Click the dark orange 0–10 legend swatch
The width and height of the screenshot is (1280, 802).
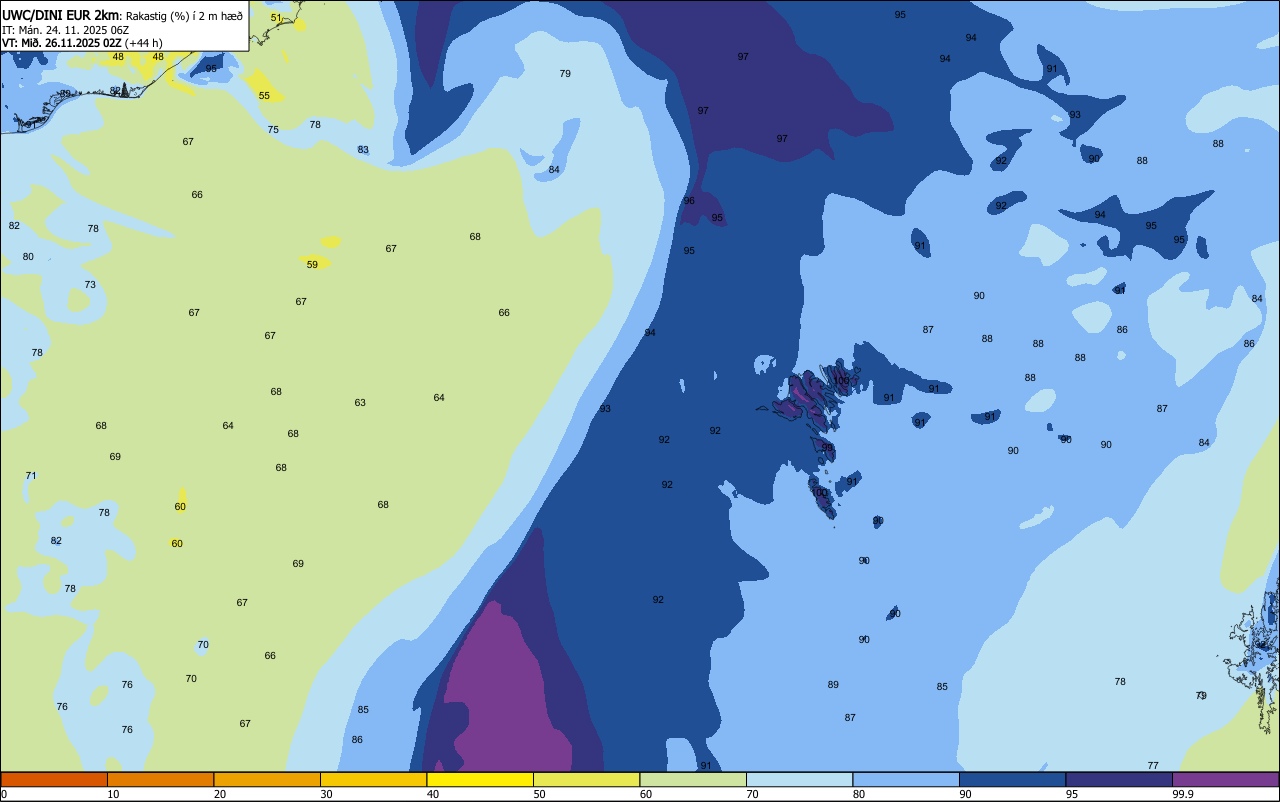coord(54,779)
